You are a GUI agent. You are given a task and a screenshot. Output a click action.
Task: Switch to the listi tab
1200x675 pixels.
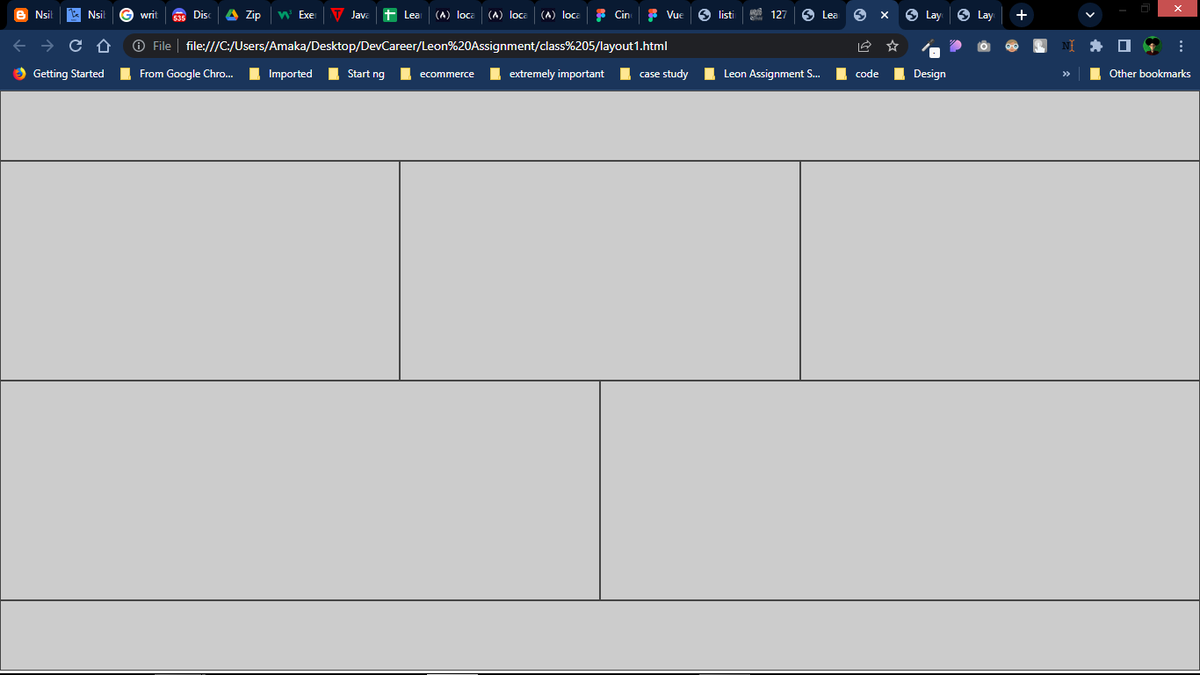(x=716, y=15)
